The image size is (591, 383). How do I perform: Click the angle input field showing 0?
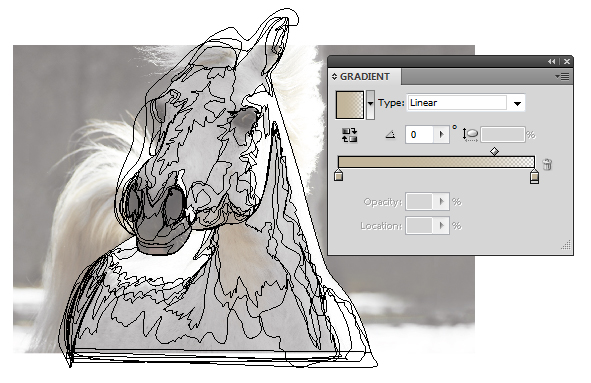420,135
